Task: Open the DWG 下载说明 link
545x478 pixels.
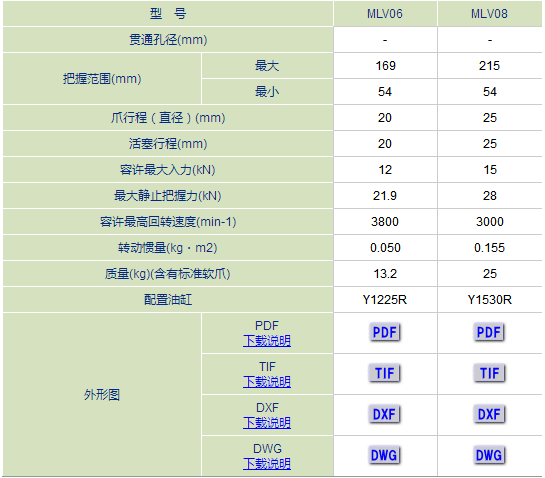Action: coord(267,464)
